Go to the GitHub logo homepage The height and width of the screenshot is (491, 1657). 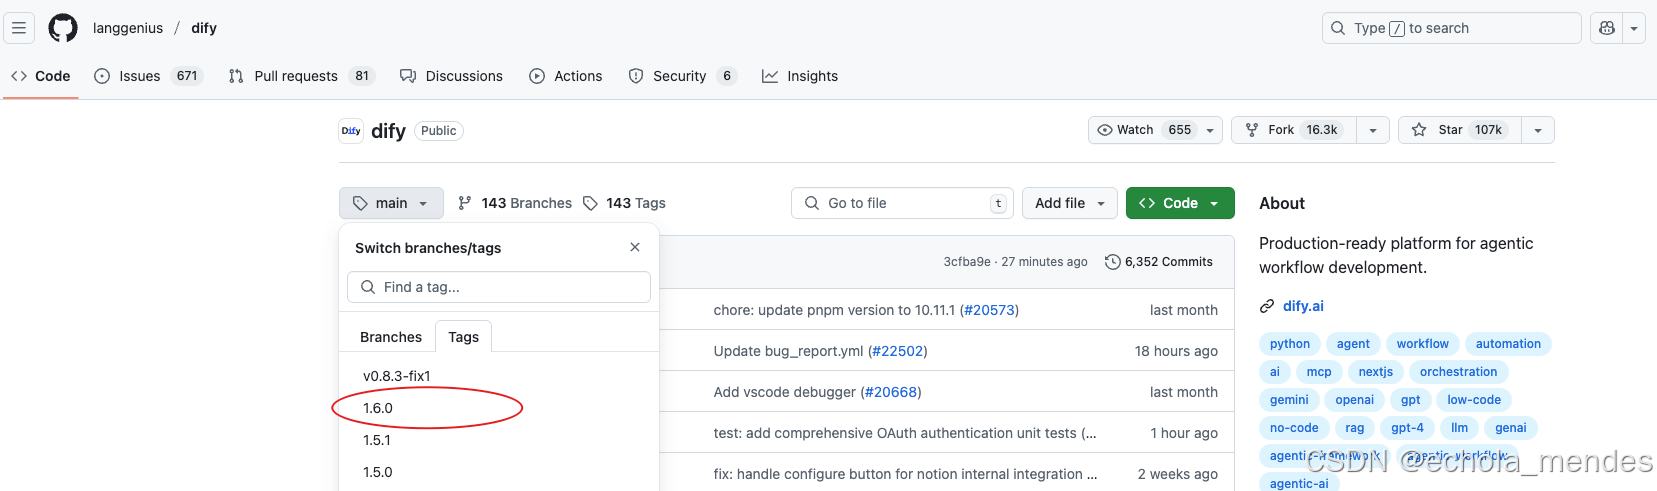(63, 28)
